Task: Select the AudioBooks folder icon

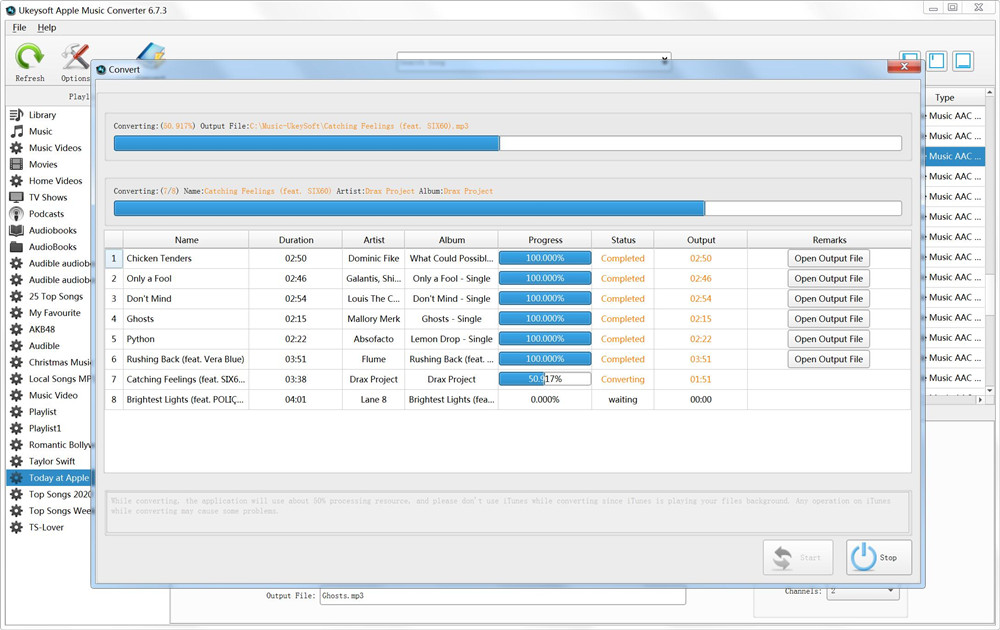Action: [x=17, y=247]
